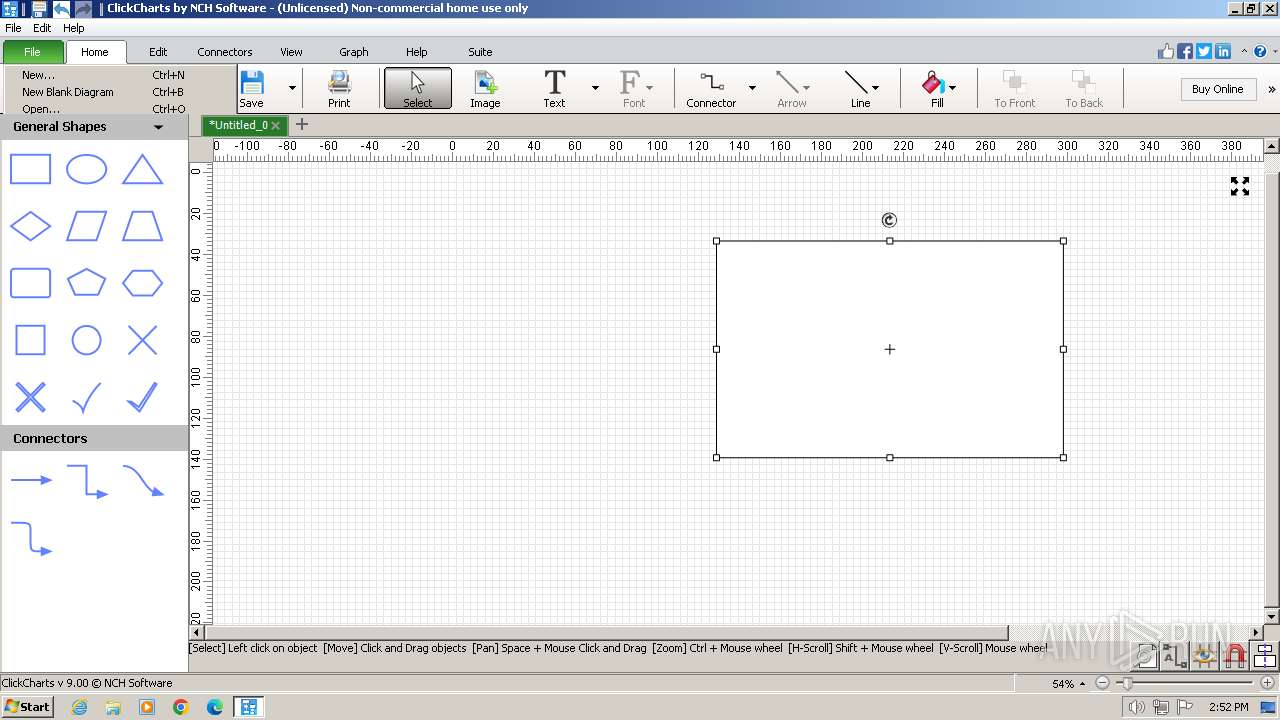Switch to the Connectors ribbon tab
Viewport: 1280px width, 720px height.
[225, 52]
